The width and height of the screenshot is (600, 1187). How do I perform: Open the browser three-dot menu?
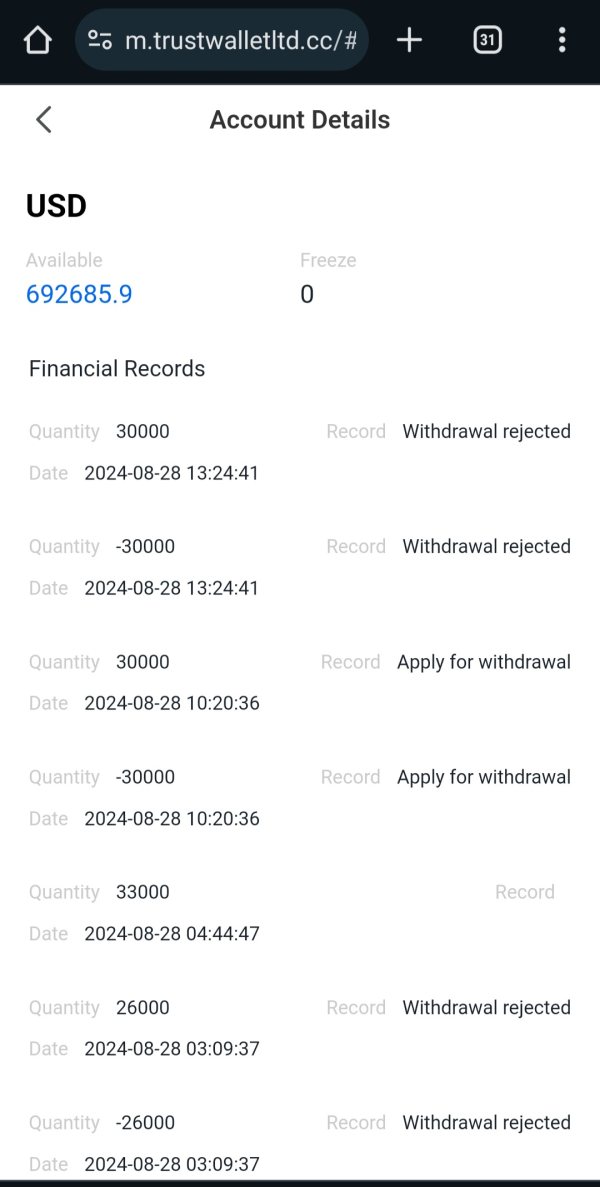562,40
